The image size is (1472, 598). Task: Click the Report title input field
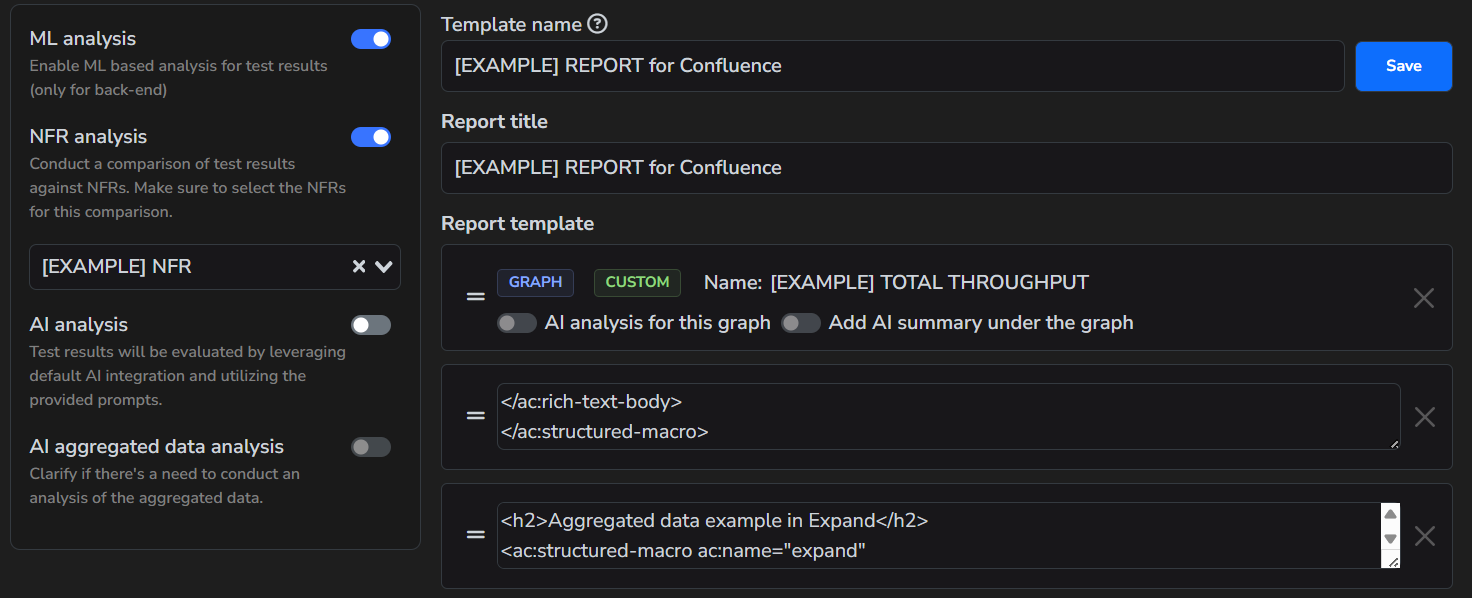tap(947, 167)
